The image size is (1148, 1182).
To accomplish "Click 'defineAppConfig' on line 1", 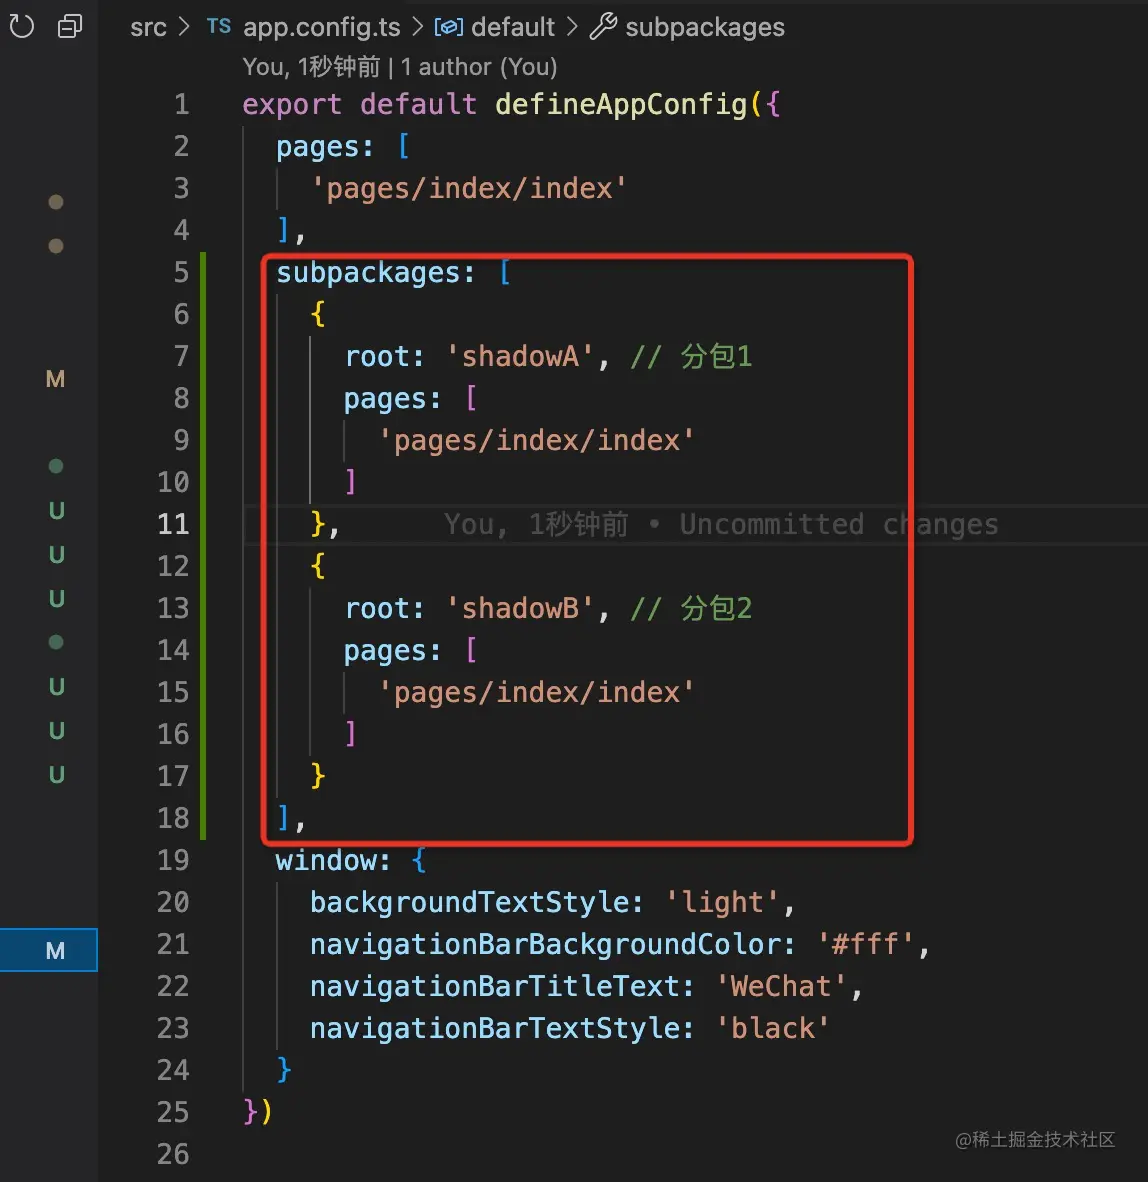I will tap(621, 104).
